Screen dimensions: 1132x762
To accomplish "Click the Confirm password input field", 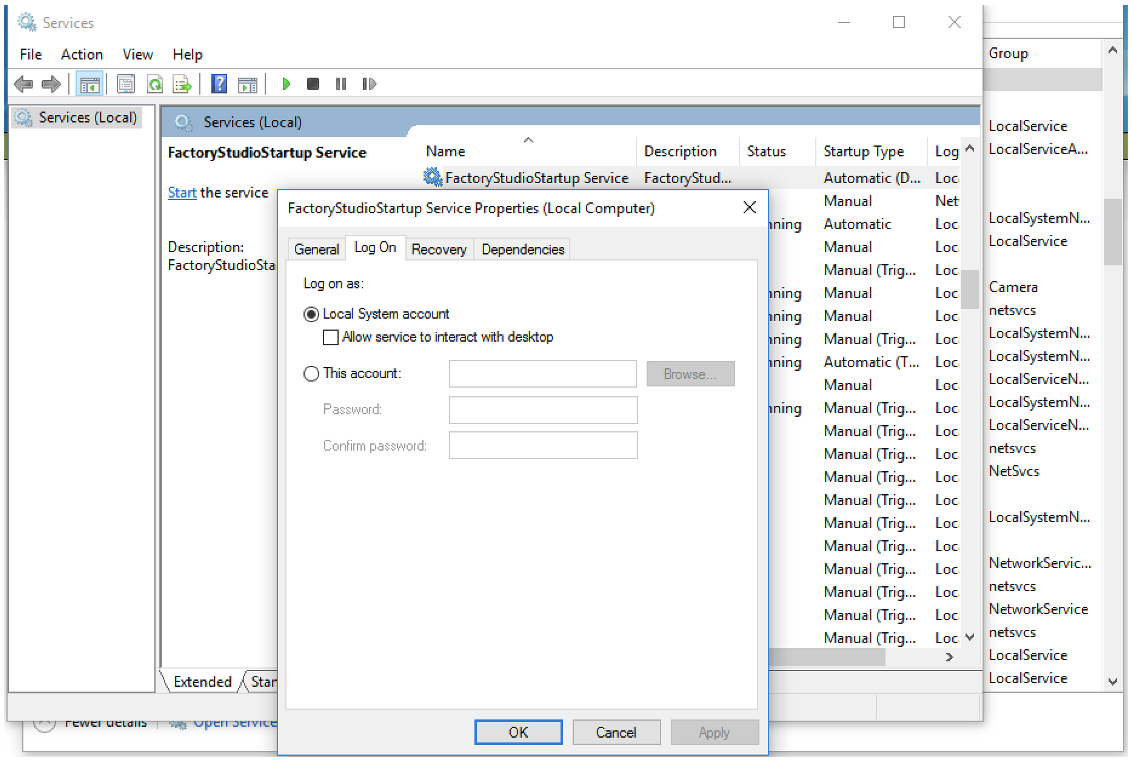I will click(543, 445).
